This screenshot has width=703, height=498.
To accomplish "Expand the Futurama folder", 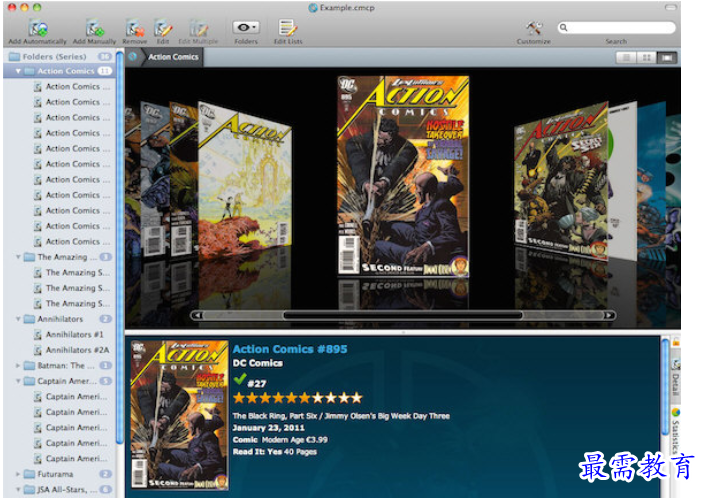I will coord(18,474).
